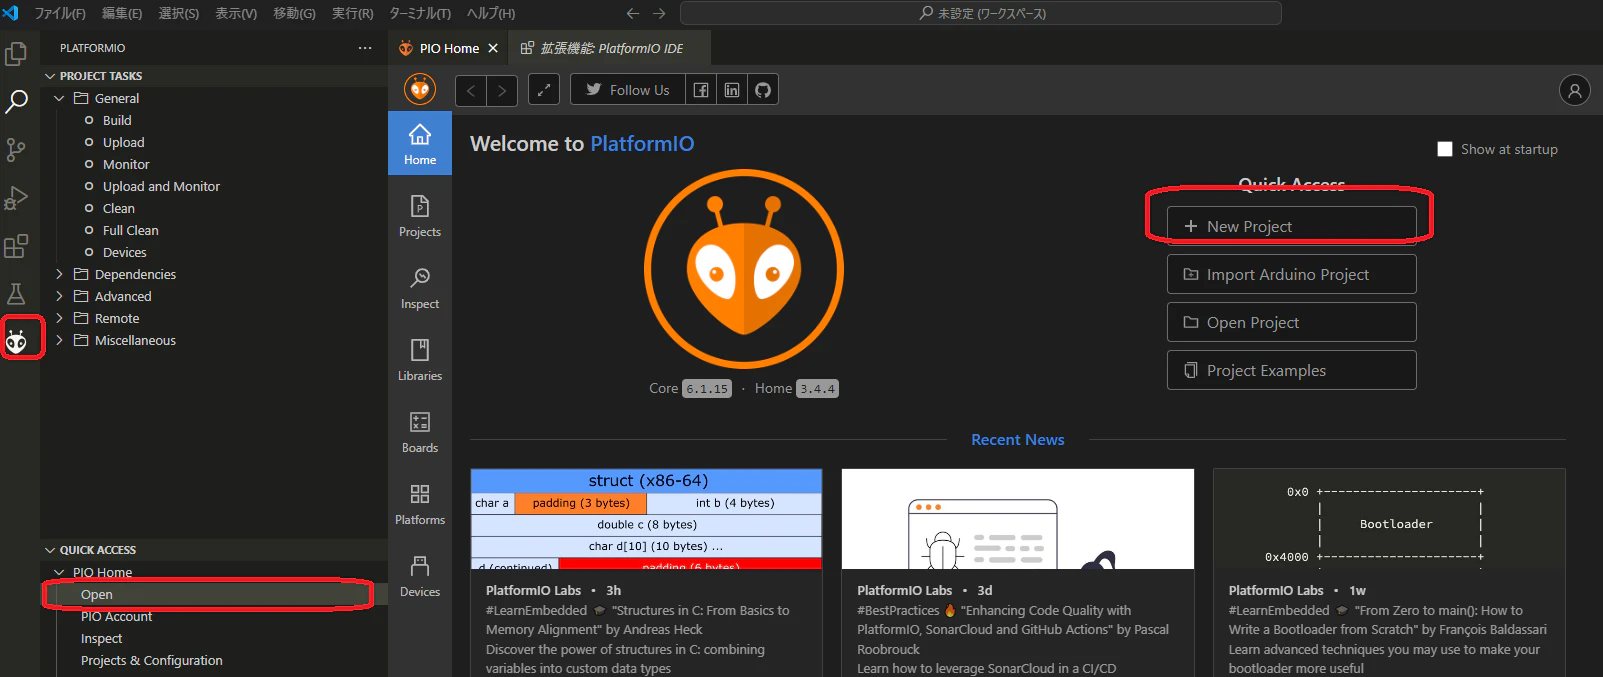Screen dimensions: 1603x677
Task: Click the Follow Us Twitter button
Action: click(x=628, y=90)
